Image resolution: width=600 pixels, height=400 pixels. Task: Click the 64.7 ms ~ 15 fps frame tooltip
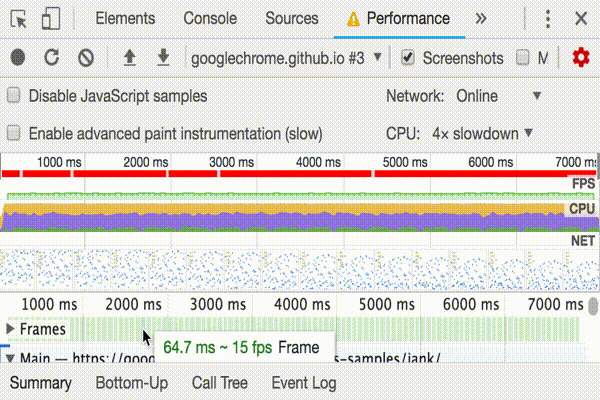click(x=245, y=347)
